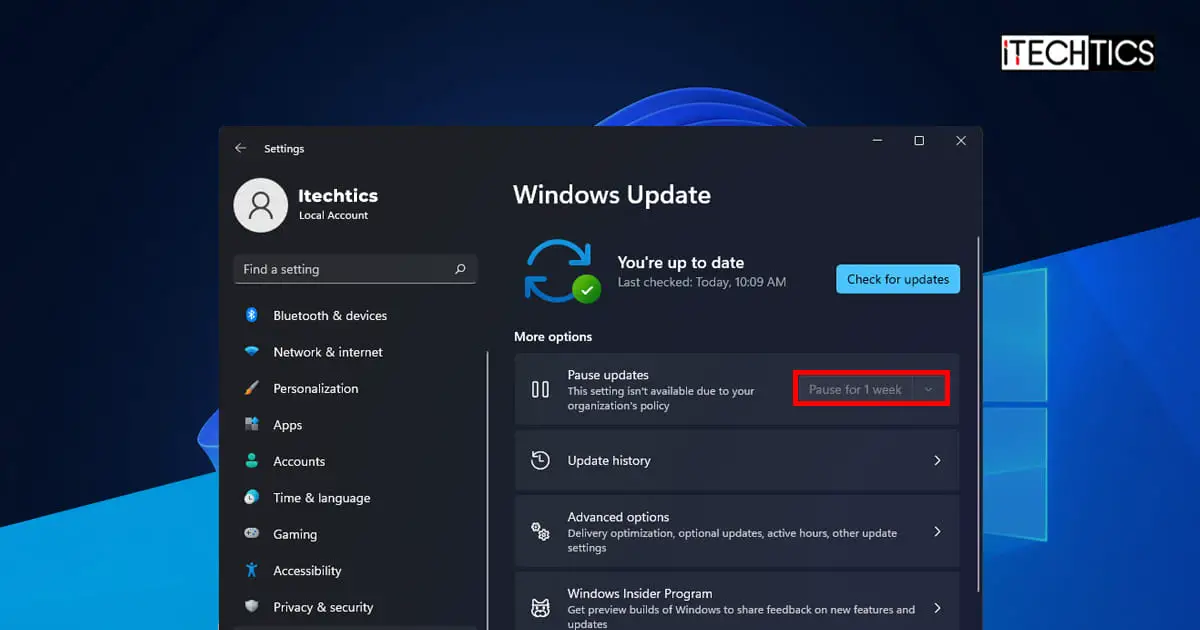The height and width of the screenshot is (630, 1200).
Task: Type in Find a setting search box
Action: (x=340, y=269)
